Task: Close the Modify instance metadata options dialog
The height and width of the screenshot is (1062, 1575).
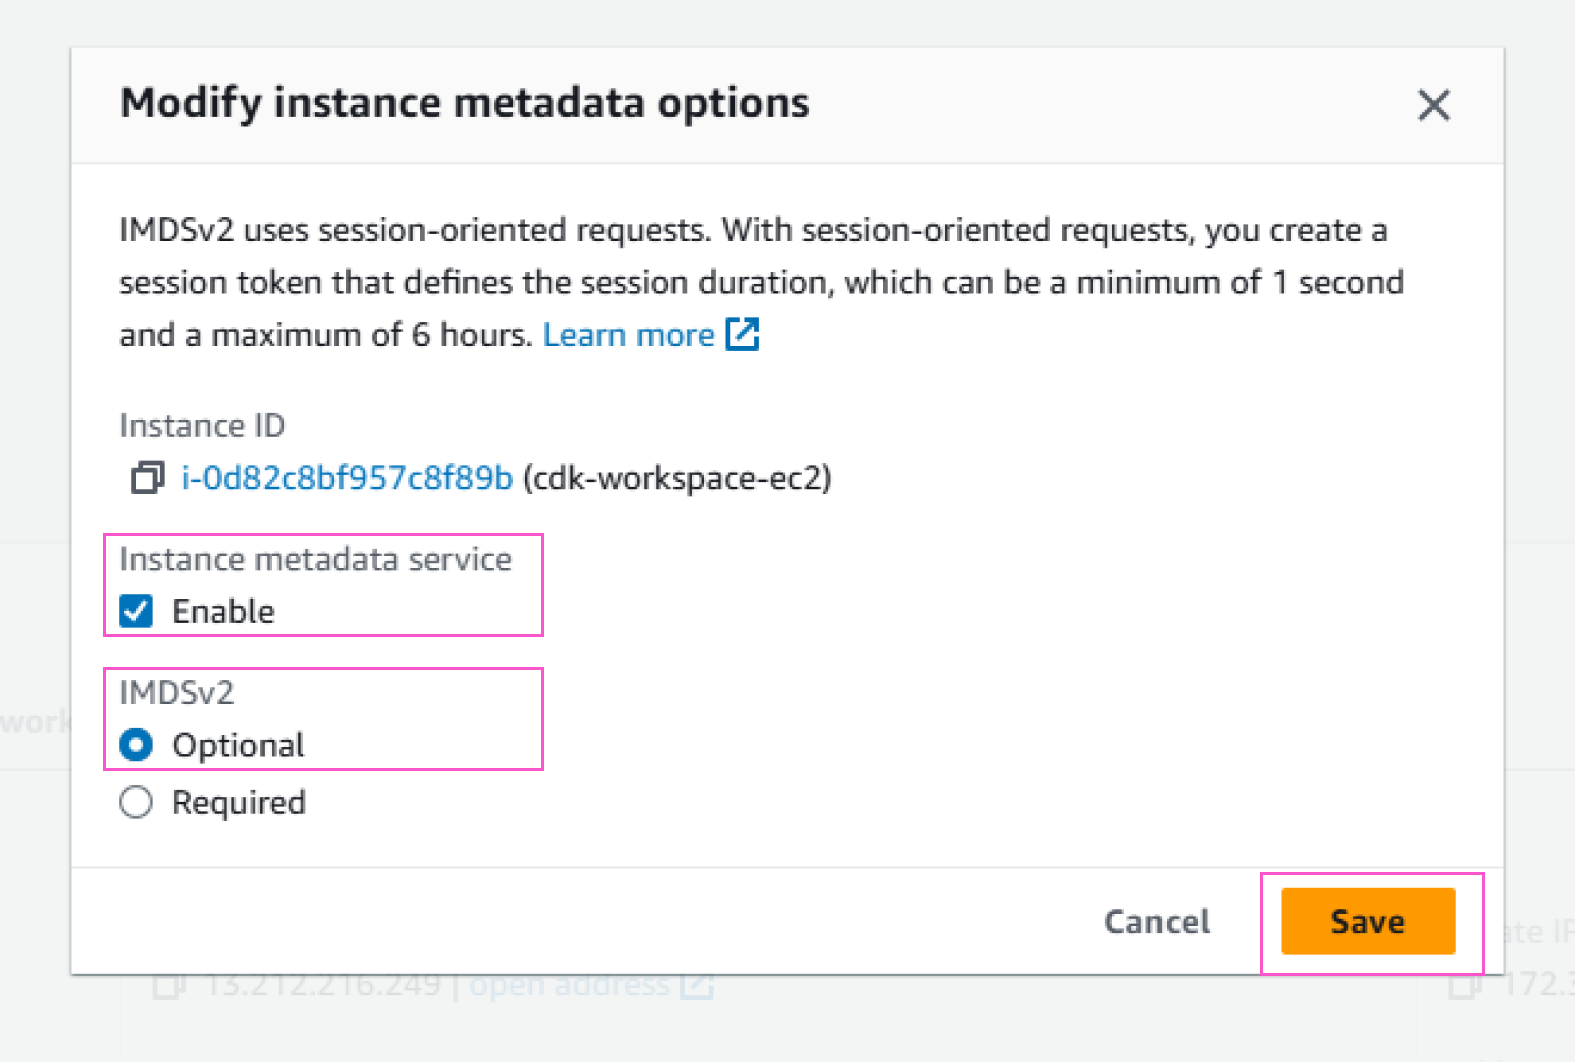Action: [1433, 104]
